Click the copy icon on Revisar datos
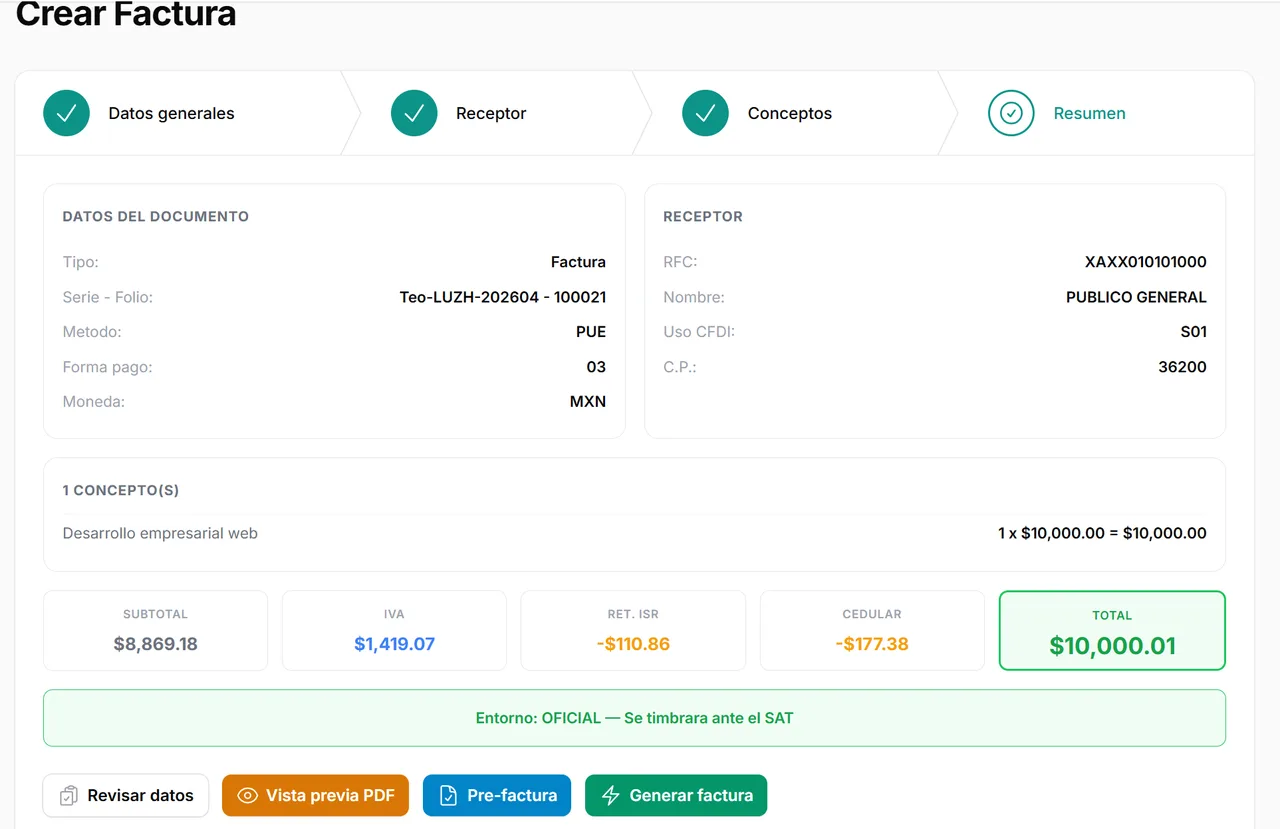This screenshot has height=829, width=1280. (x=68, y=795)
